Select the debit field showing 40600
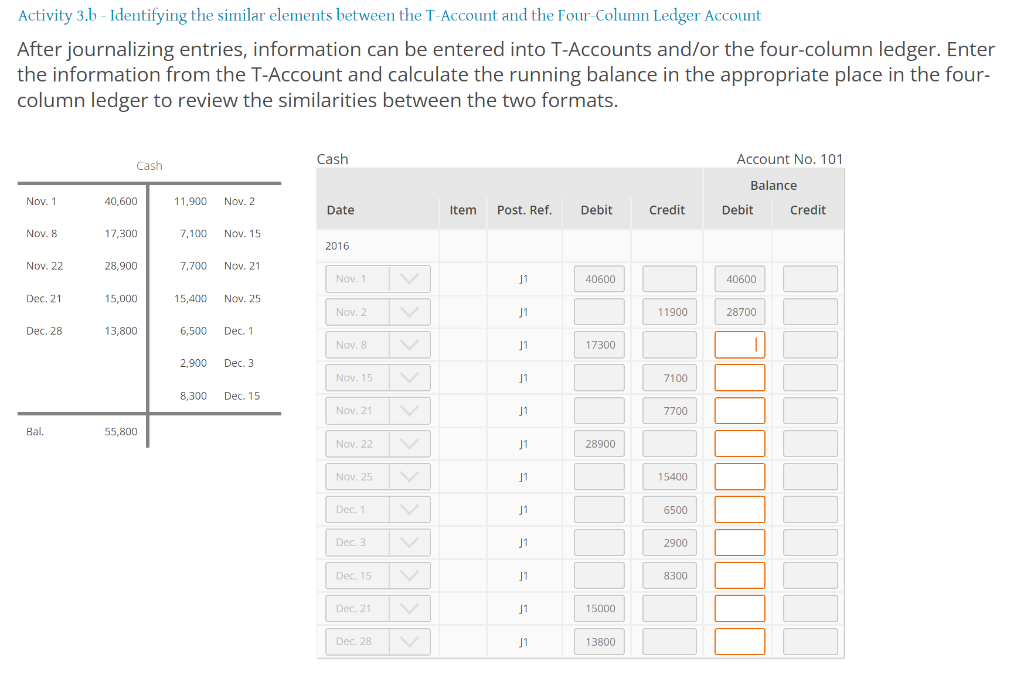The image size is (1024, 682). [598, 278]
